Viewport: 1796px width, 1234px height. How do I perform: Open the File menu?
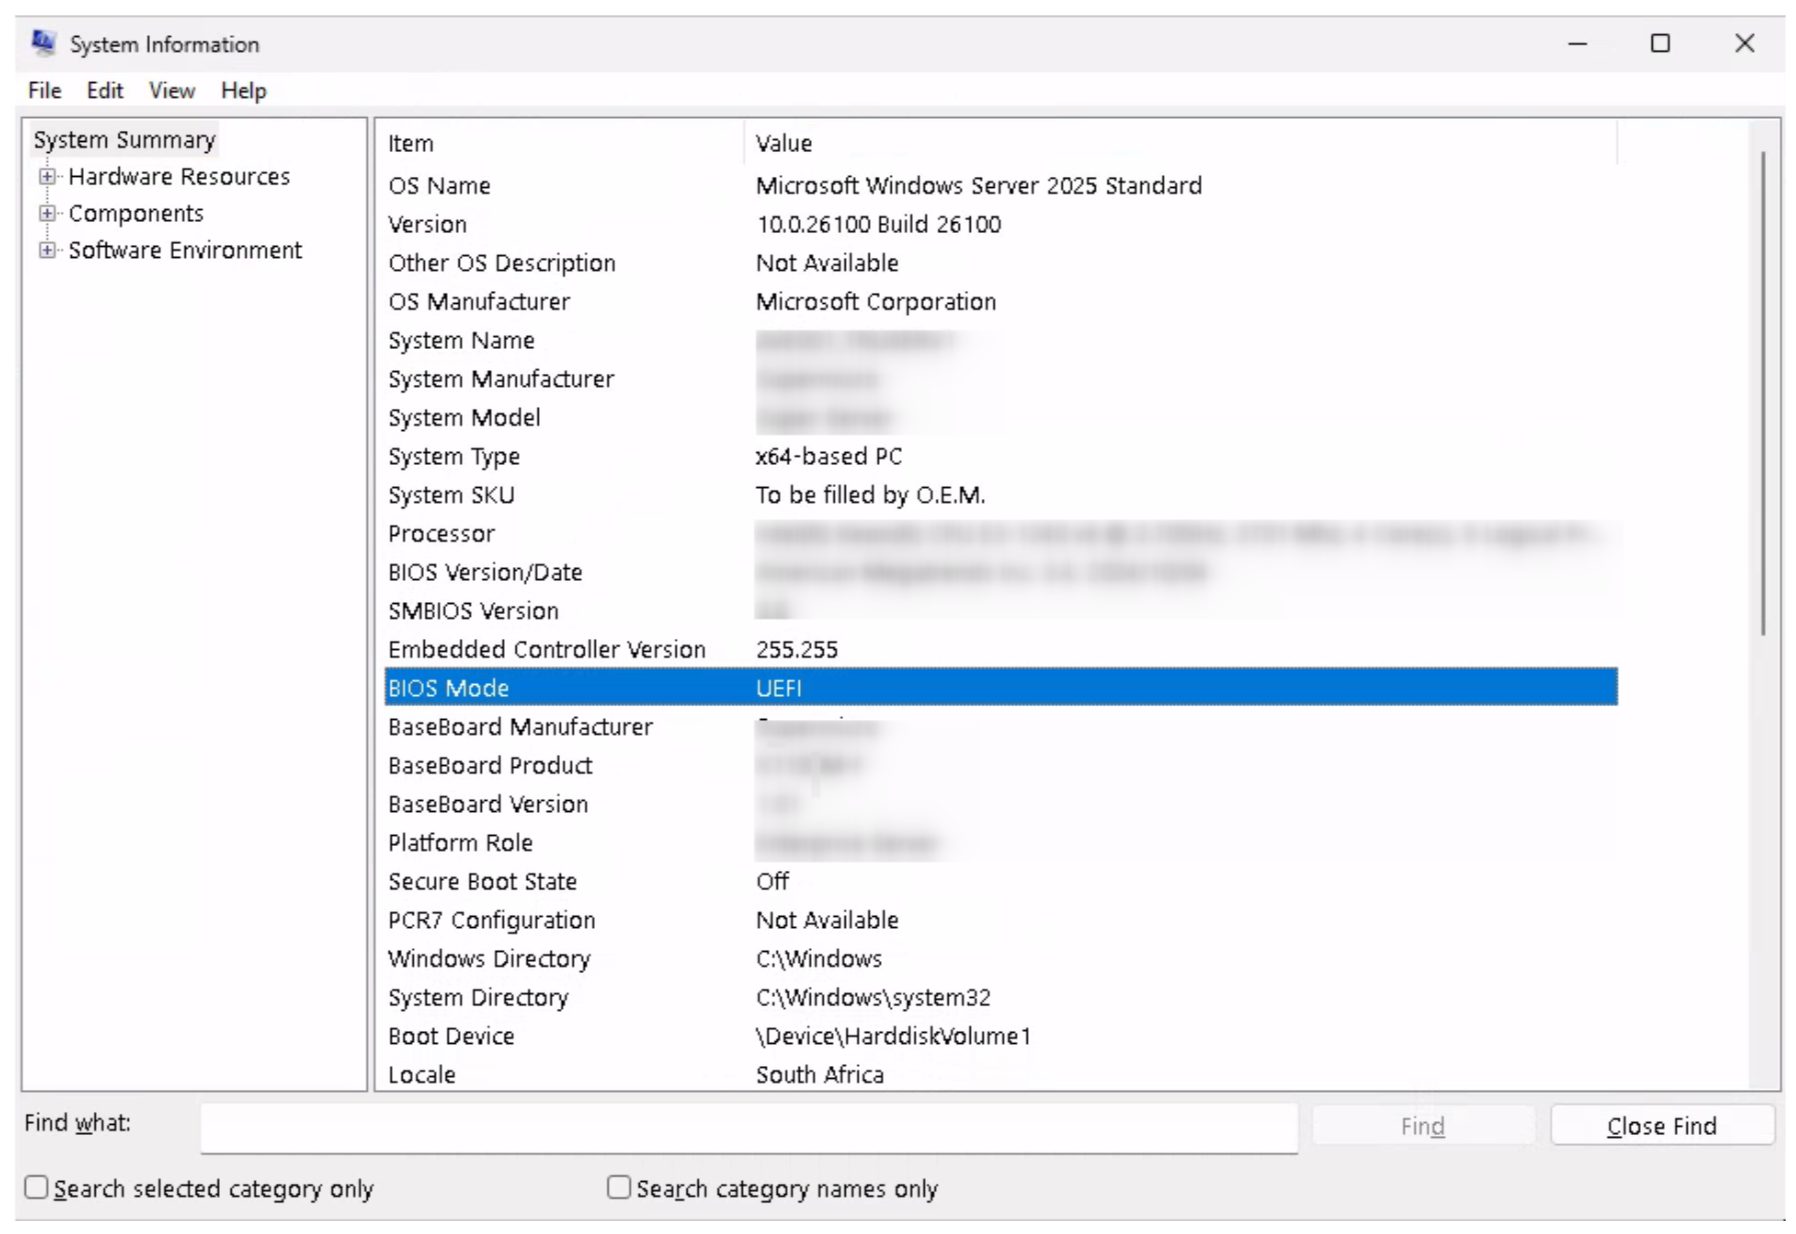(x=44, y=91)
